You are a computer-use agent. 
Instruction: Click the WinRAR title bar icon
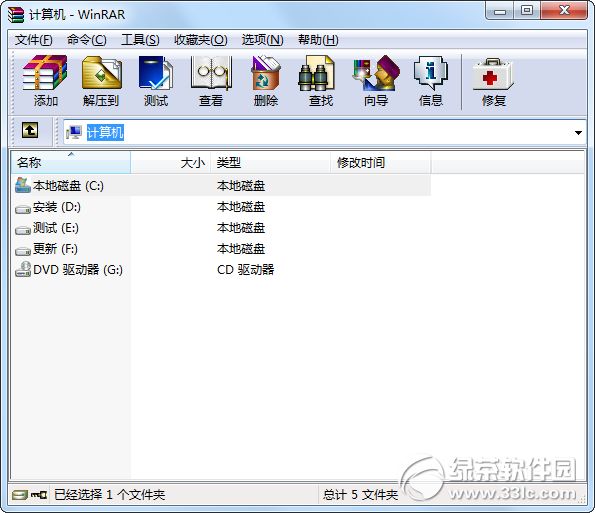point(16,15)
